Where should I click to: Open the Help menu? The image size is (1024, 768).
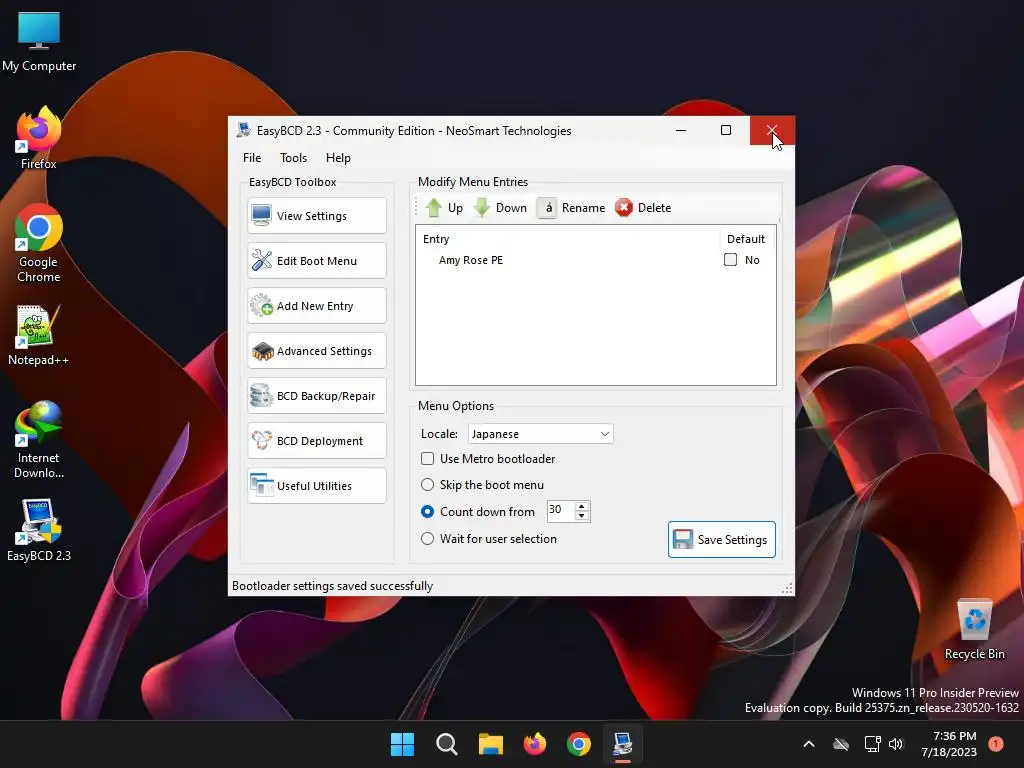[338, 157]
